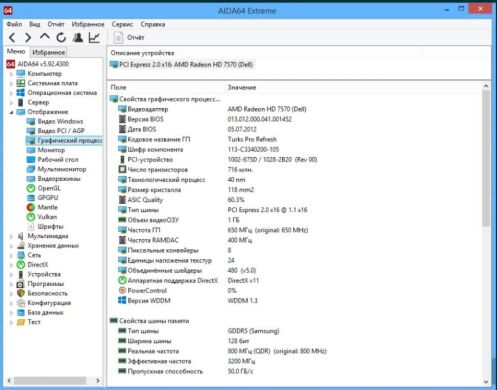Collapse the Отображение node
Viewport: 497px width, 390px height.
point(11,112)
